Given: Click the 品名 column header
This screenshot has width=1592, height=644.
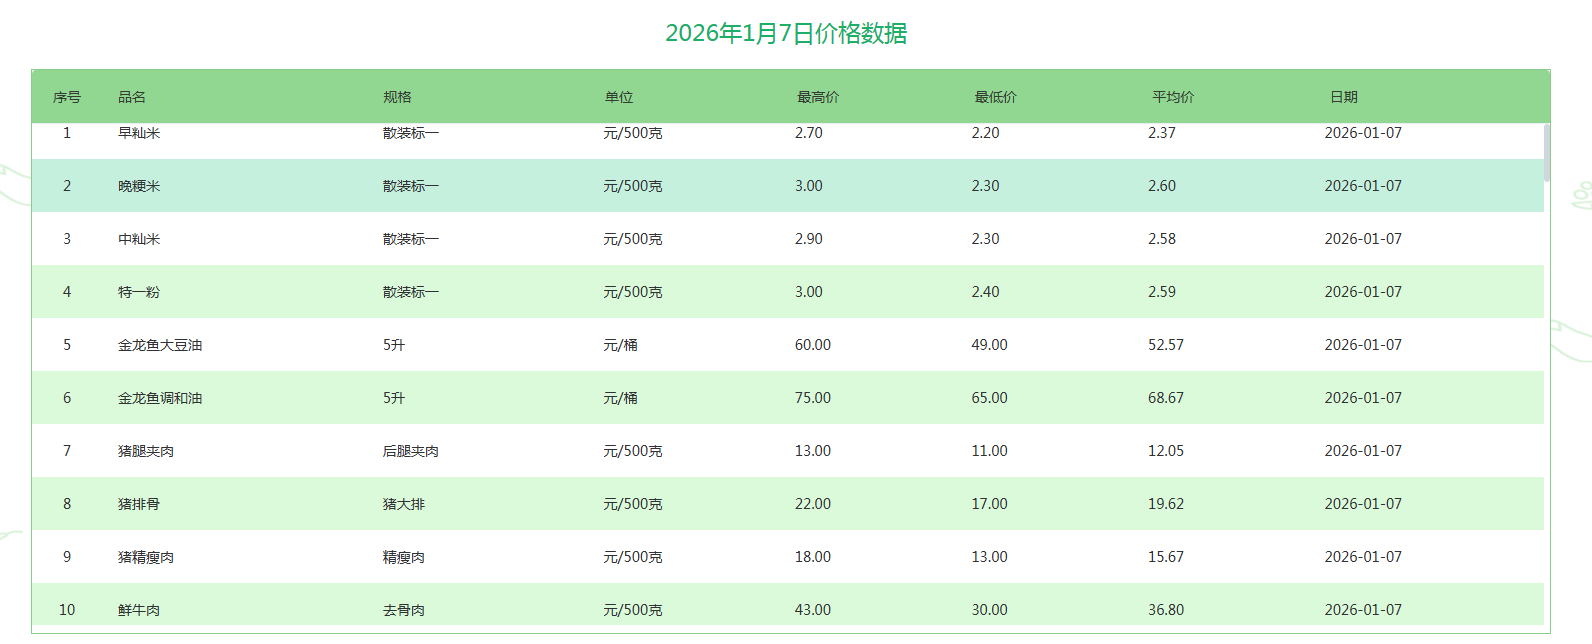Looking at the screenshot, I should pyautogui.click(x=132, y=97).
